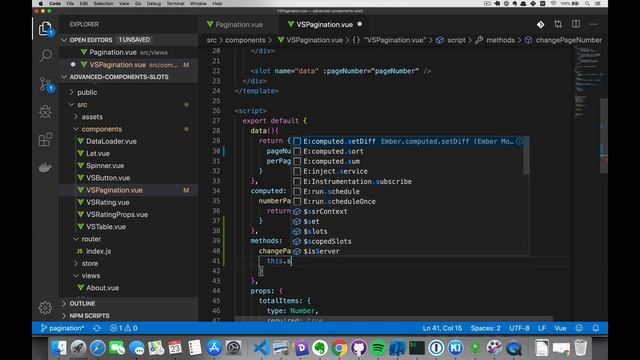This screenshot has height=360, width=640.
Task: Open index.js in the router folder
Action: [x=98, y=251]
